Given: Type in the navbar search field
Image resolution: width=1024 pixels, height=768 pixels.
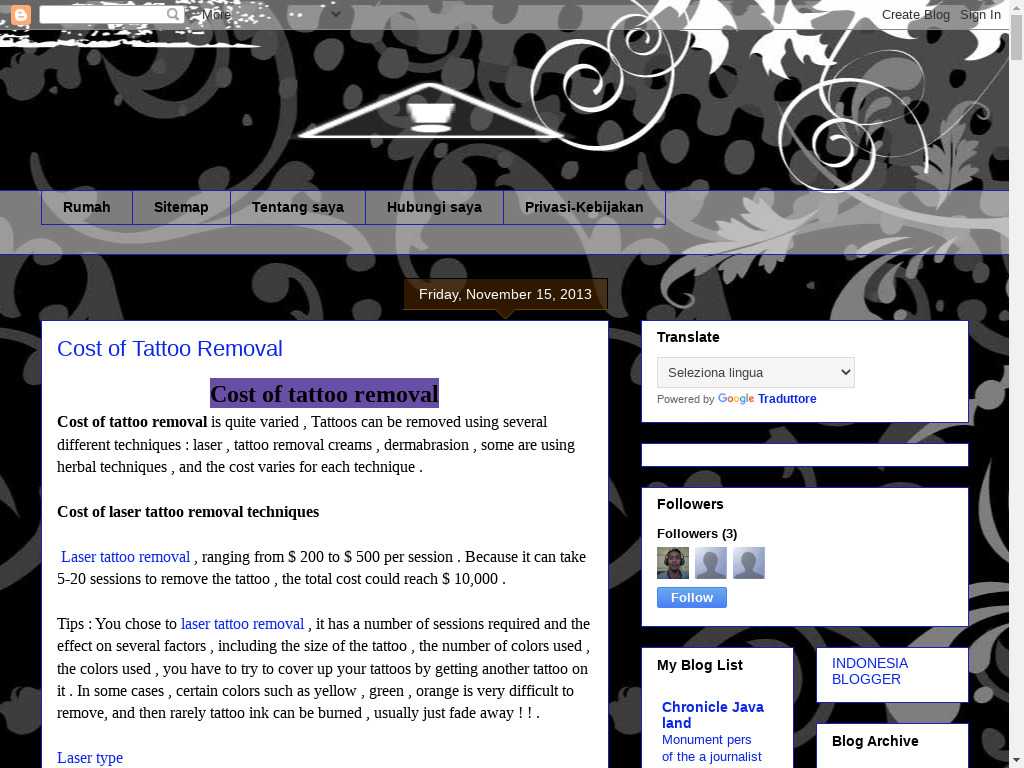Looking at the screenshot, I should pos(100,15).
